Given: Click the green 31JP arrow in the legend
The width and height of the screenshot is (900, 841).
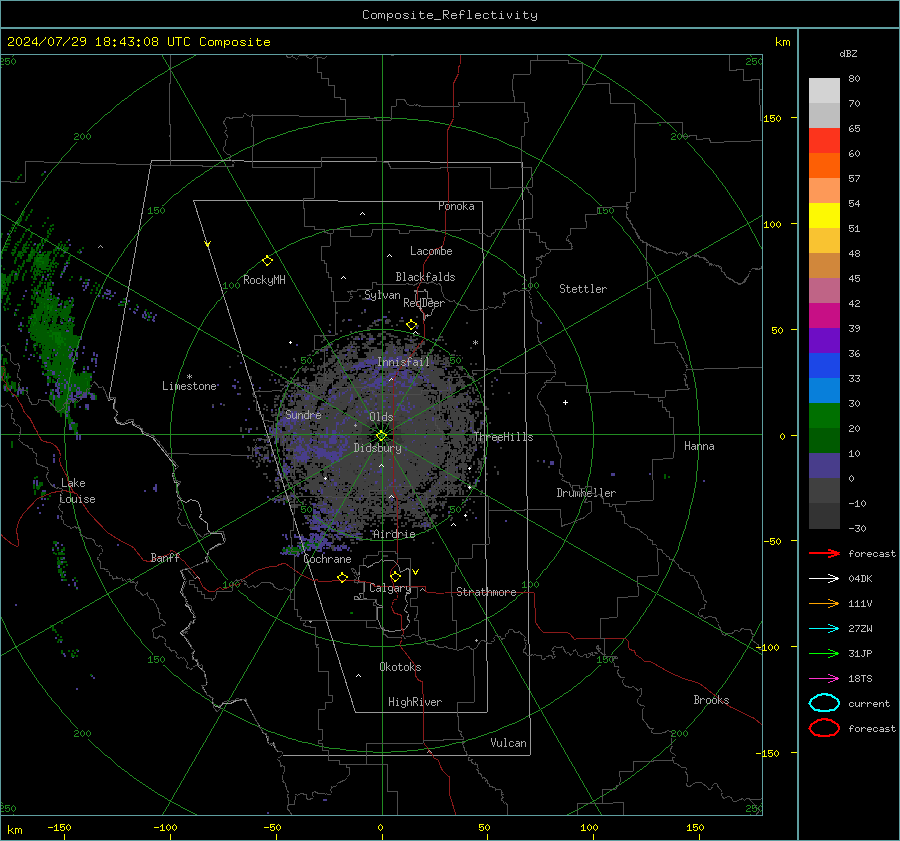Looking at the screenshot, I should click(x=824, y=653).
